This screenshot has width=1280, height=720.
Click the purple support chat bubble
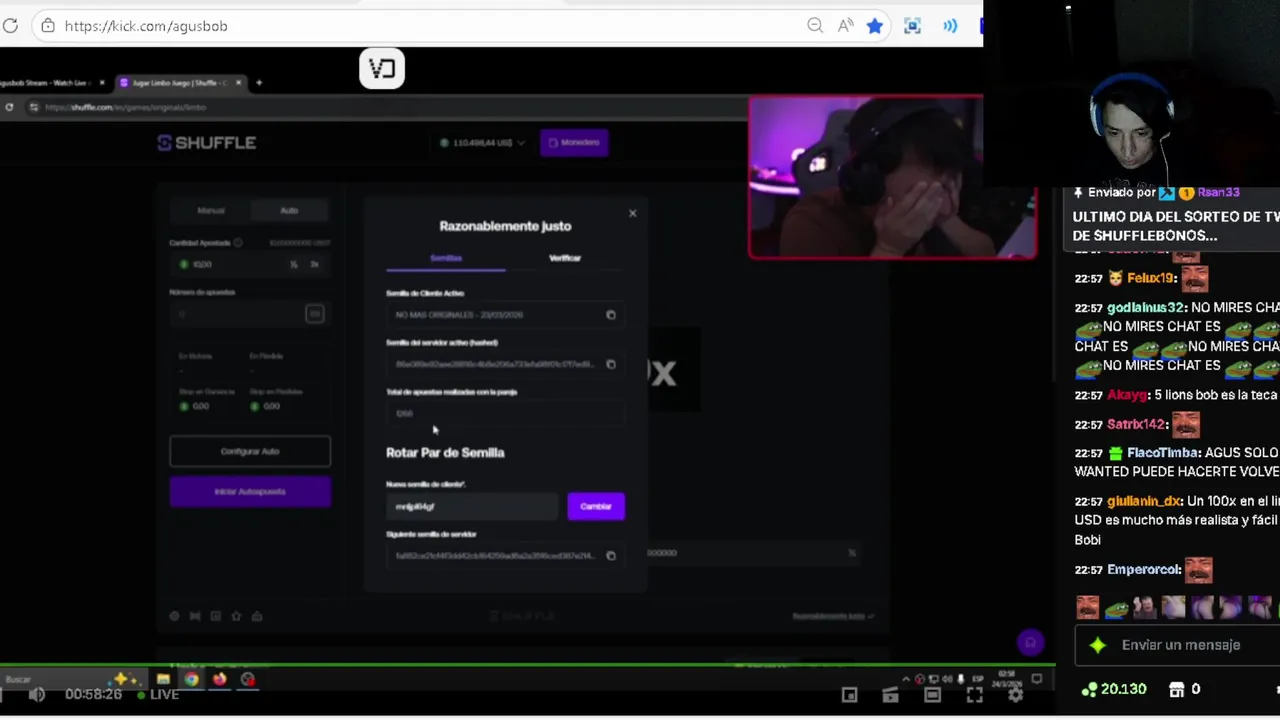click(1030, 643)
